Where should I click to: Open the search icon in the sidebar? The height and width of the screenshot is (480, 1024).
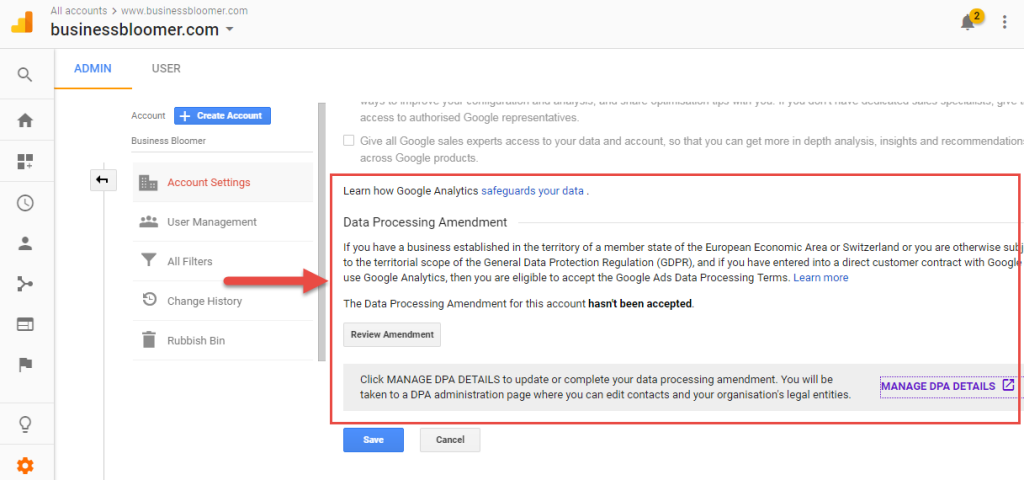pyautogui.click(x=25, y=74)
